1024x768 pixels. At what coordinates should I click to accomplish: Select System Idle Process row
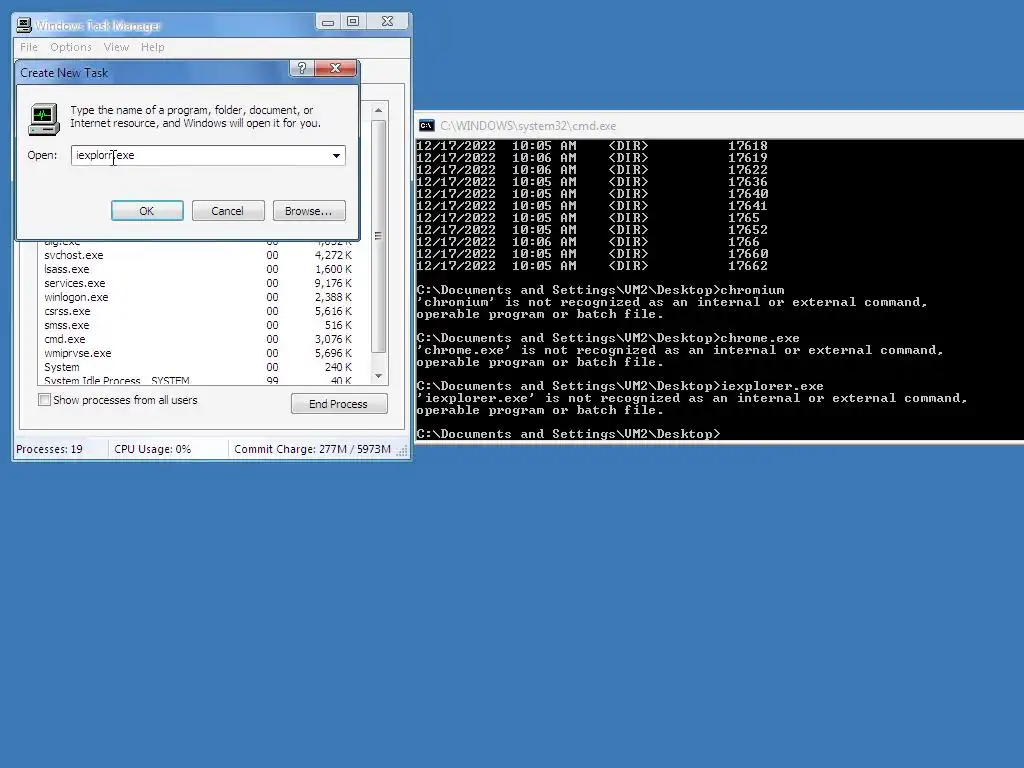point(198,380)
